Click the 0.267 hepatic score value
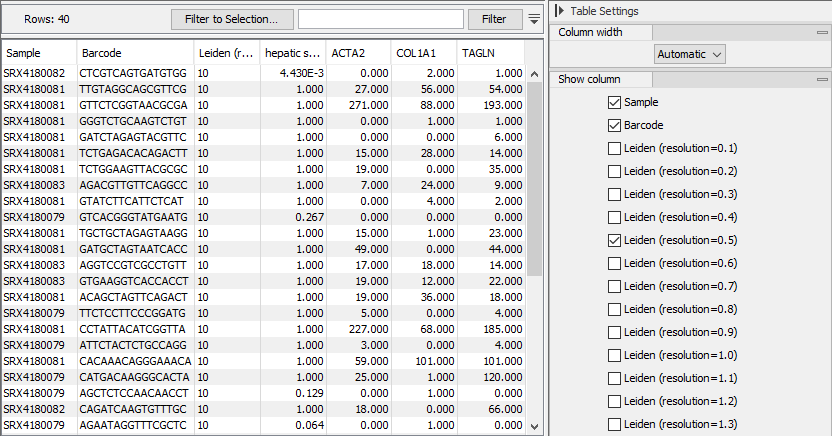This screenshot has width=832, height=436. coord(309,217)
